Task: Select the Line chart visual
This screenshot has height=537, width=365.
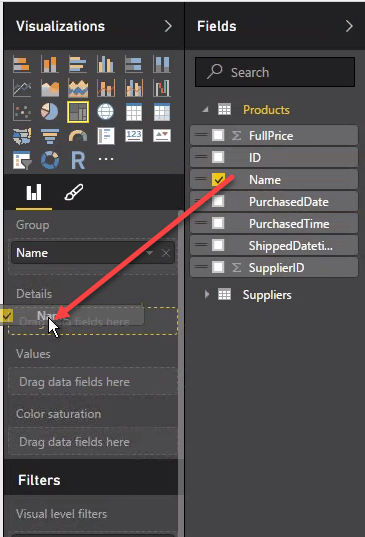Action: pyautogui.click(x=22, y=88)
